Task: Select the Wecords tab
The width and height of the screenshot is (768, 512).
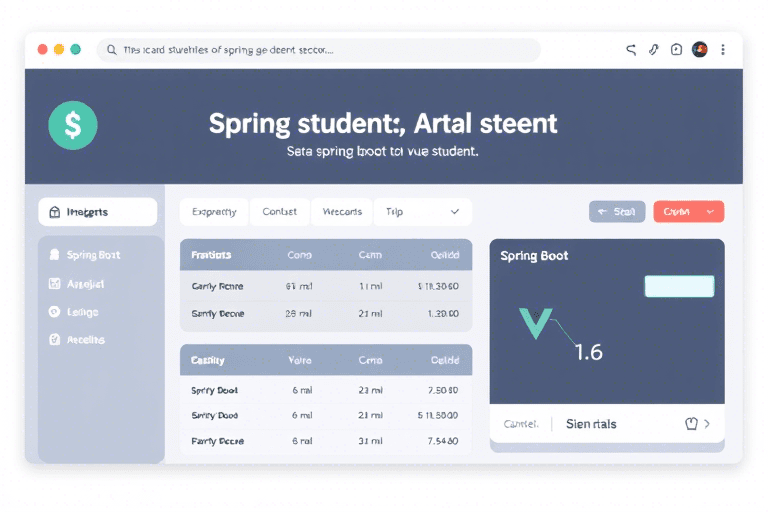Action: [x=341, y=212]
